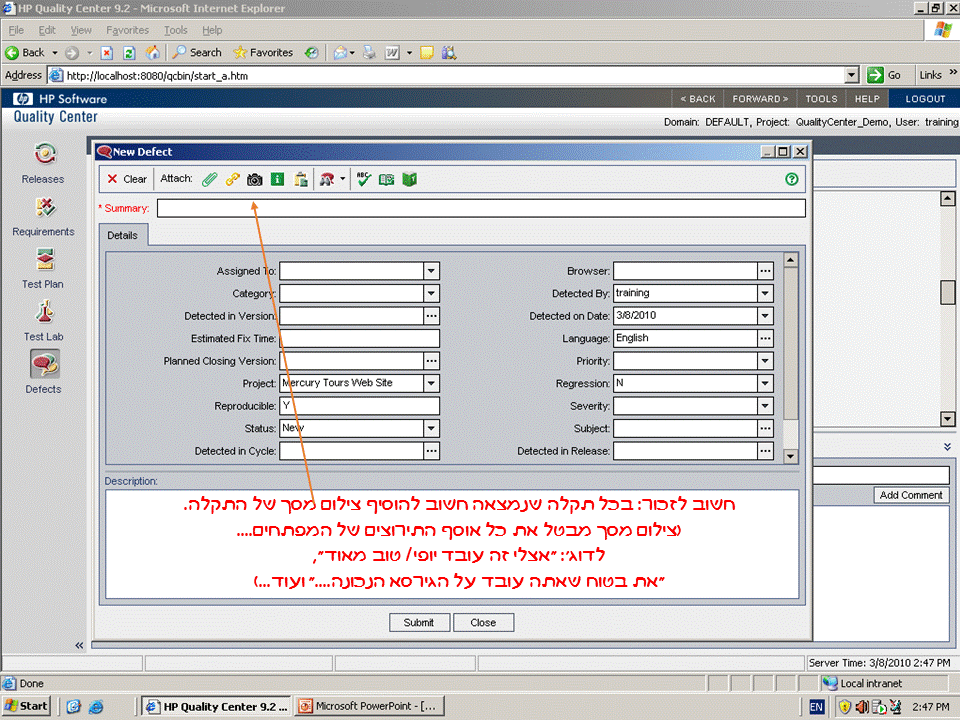Open the Detected By dropdown
Image resolution: width=960 pixels, height=720 pixels.
(x=765, y=294)
